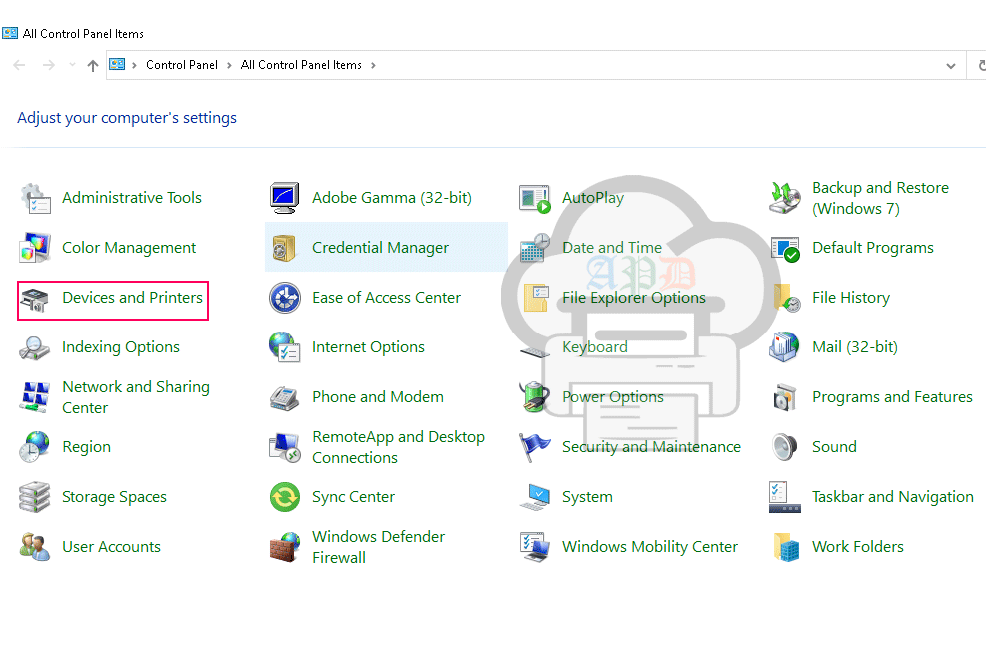The width and height of the screenshot is (986, 657).
Task: Click the address bar Control Panel icon
Action: click(x=118, y=65)
